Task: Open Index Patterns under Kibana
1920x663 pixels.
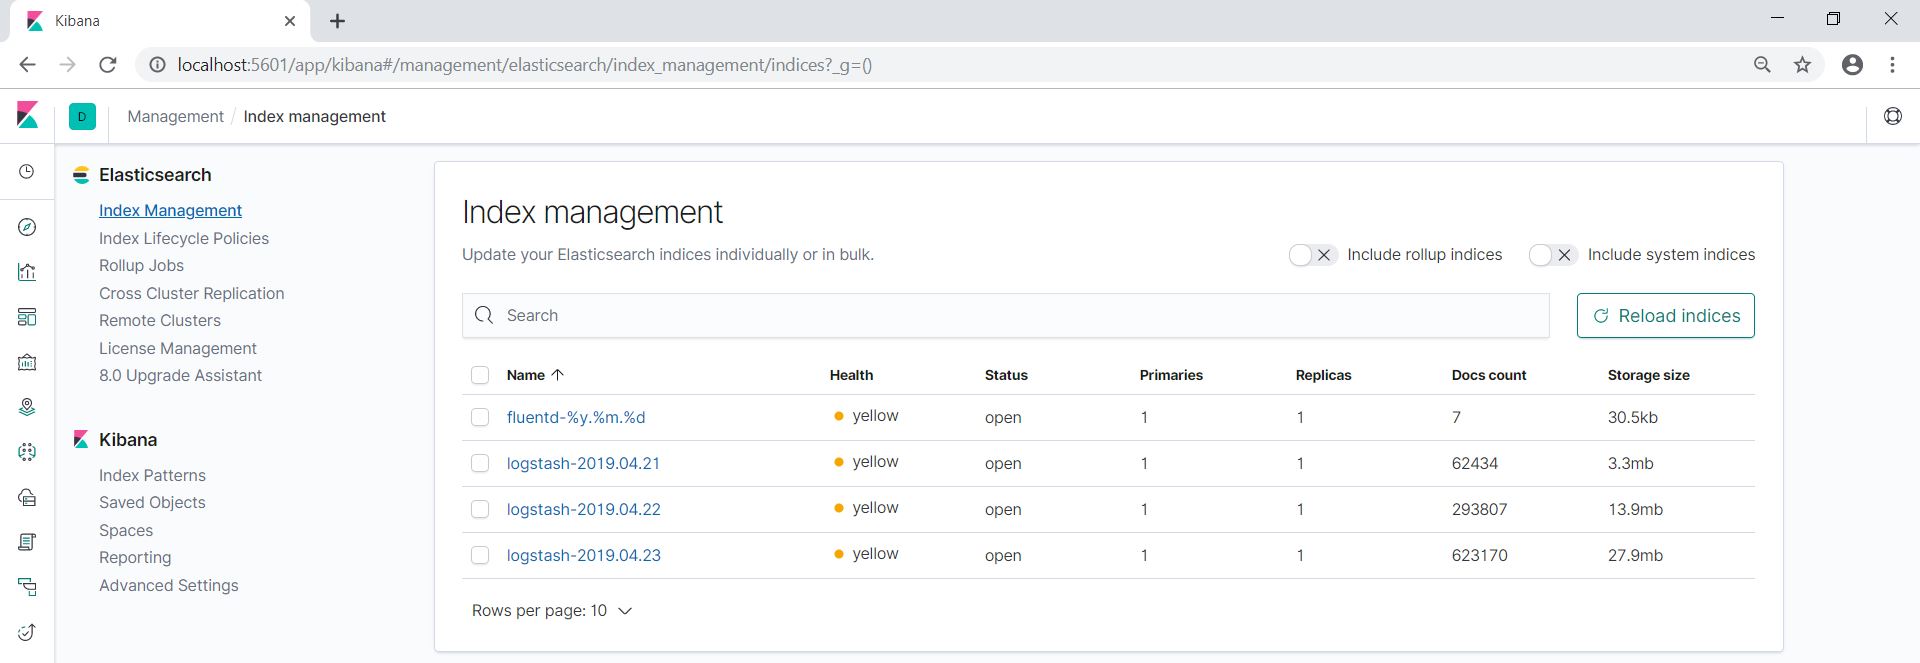Action: (x=152, y=475)
